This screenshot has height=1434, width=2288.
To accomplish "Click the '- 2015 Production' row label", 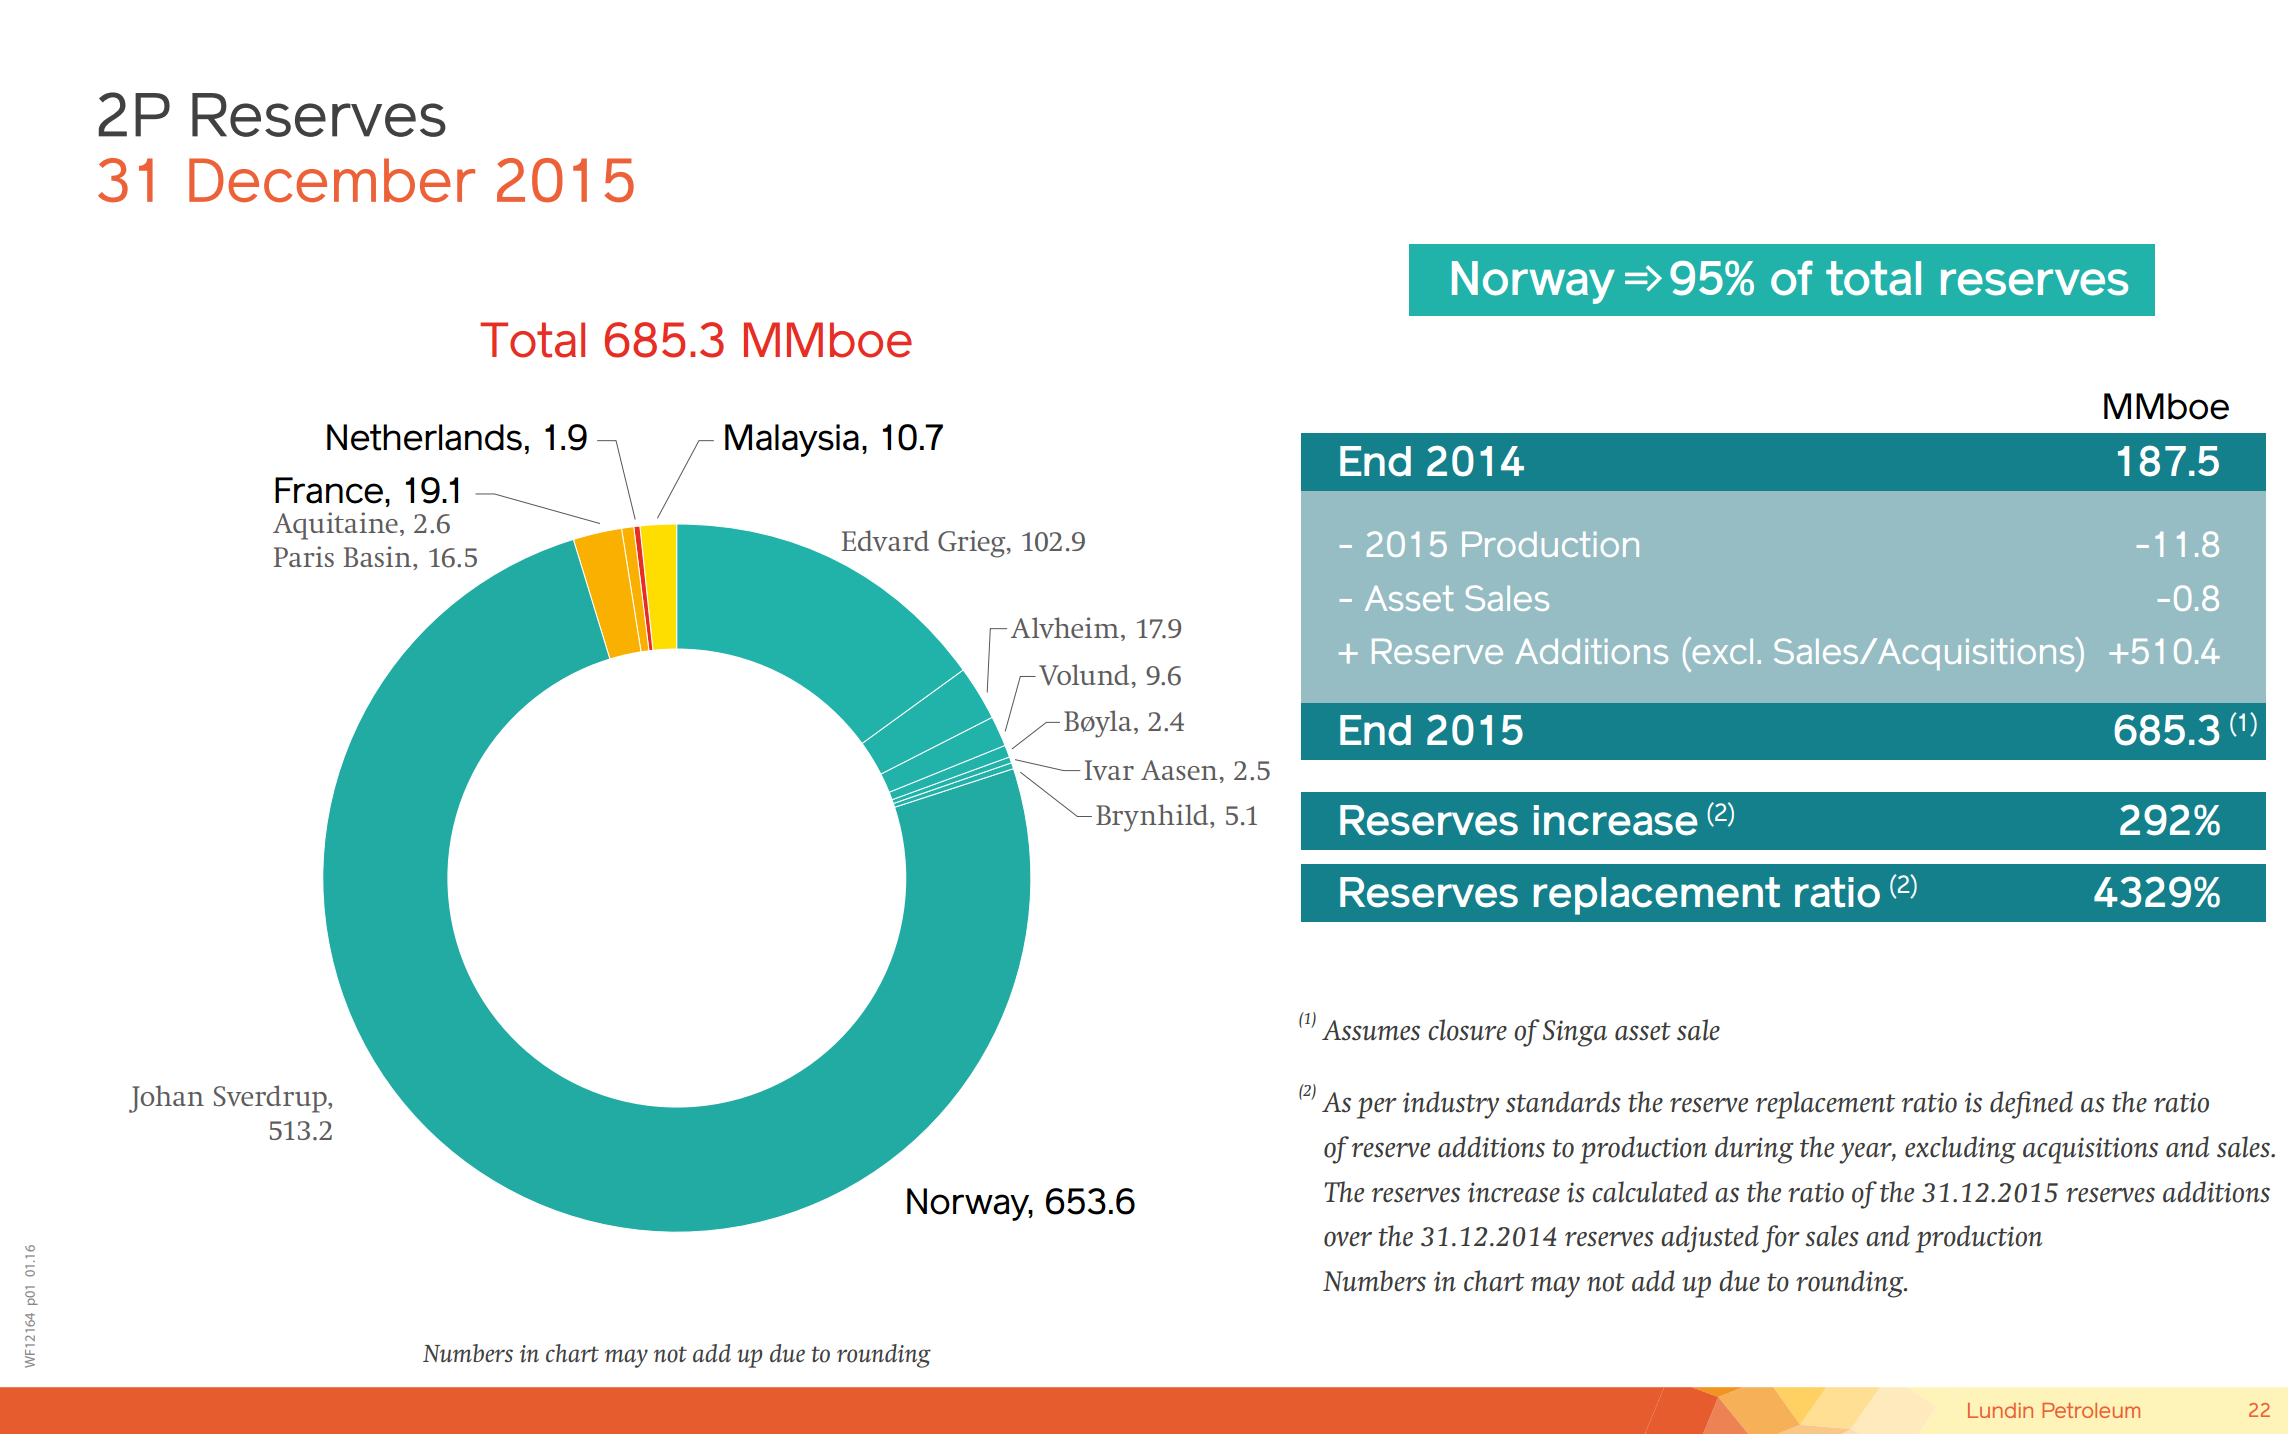I will pos(1489,545).
